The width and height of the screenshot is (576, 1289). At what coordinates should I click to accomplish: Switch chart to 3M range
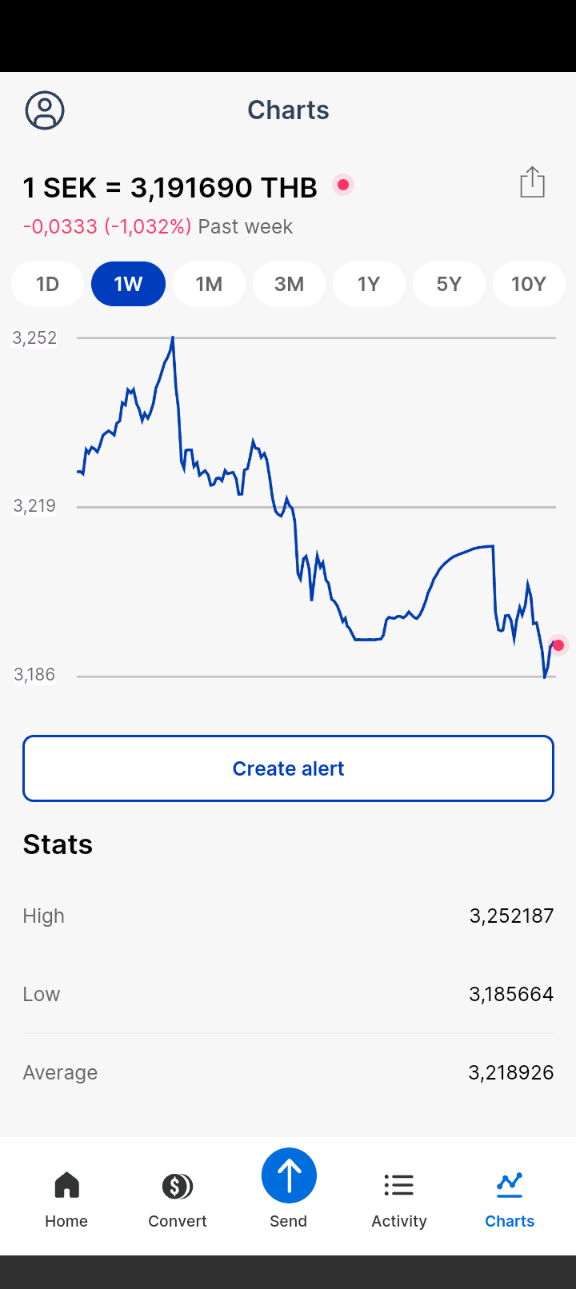pos(289,284)
